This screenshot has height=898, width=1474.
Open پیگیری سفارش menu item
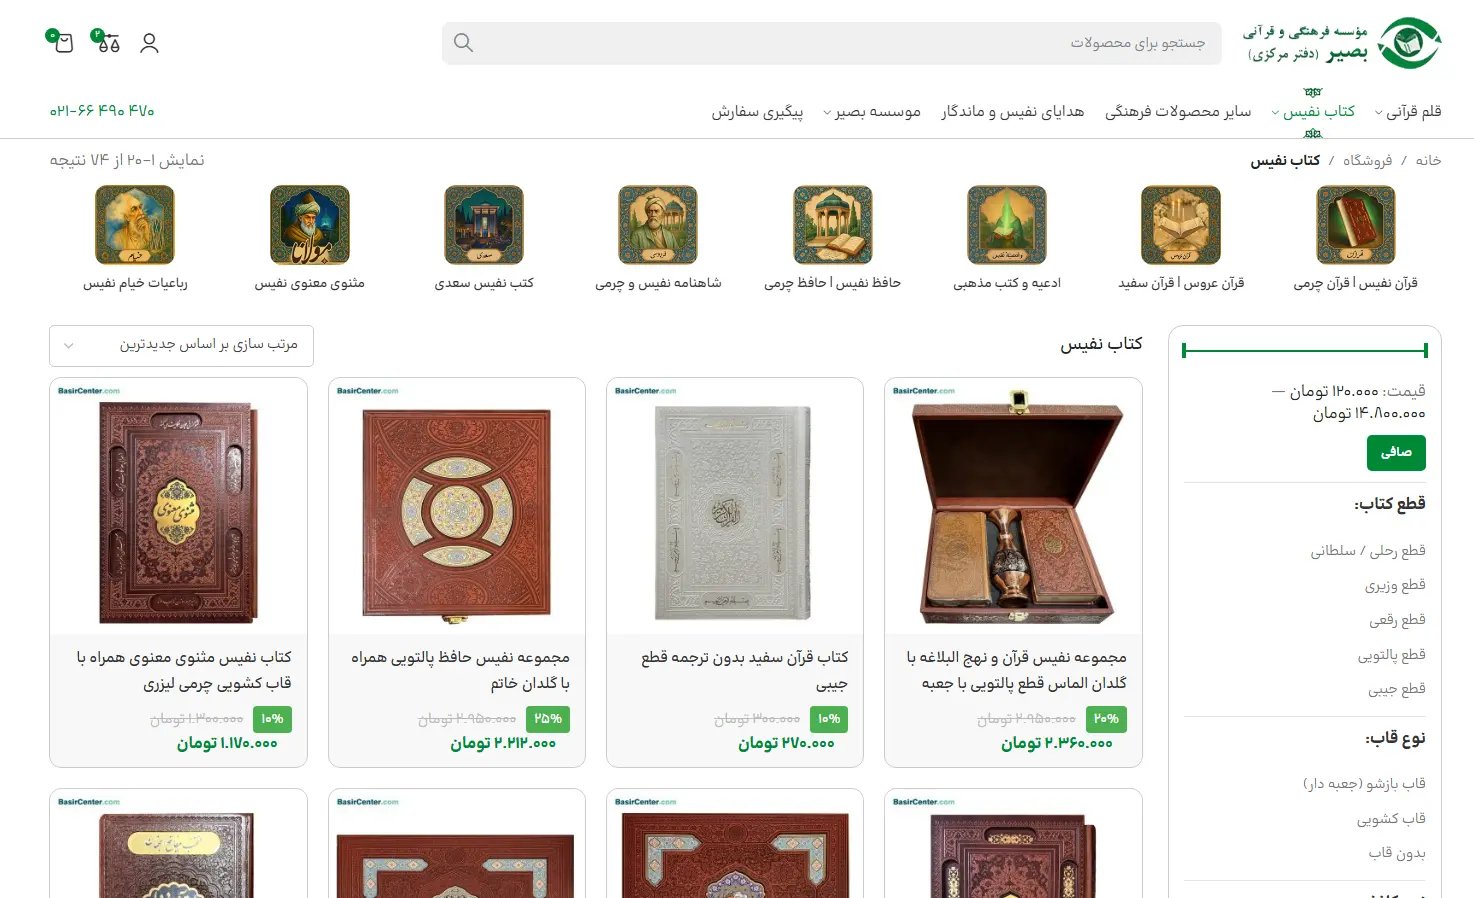pyautogui.click(x=757, y=112)
